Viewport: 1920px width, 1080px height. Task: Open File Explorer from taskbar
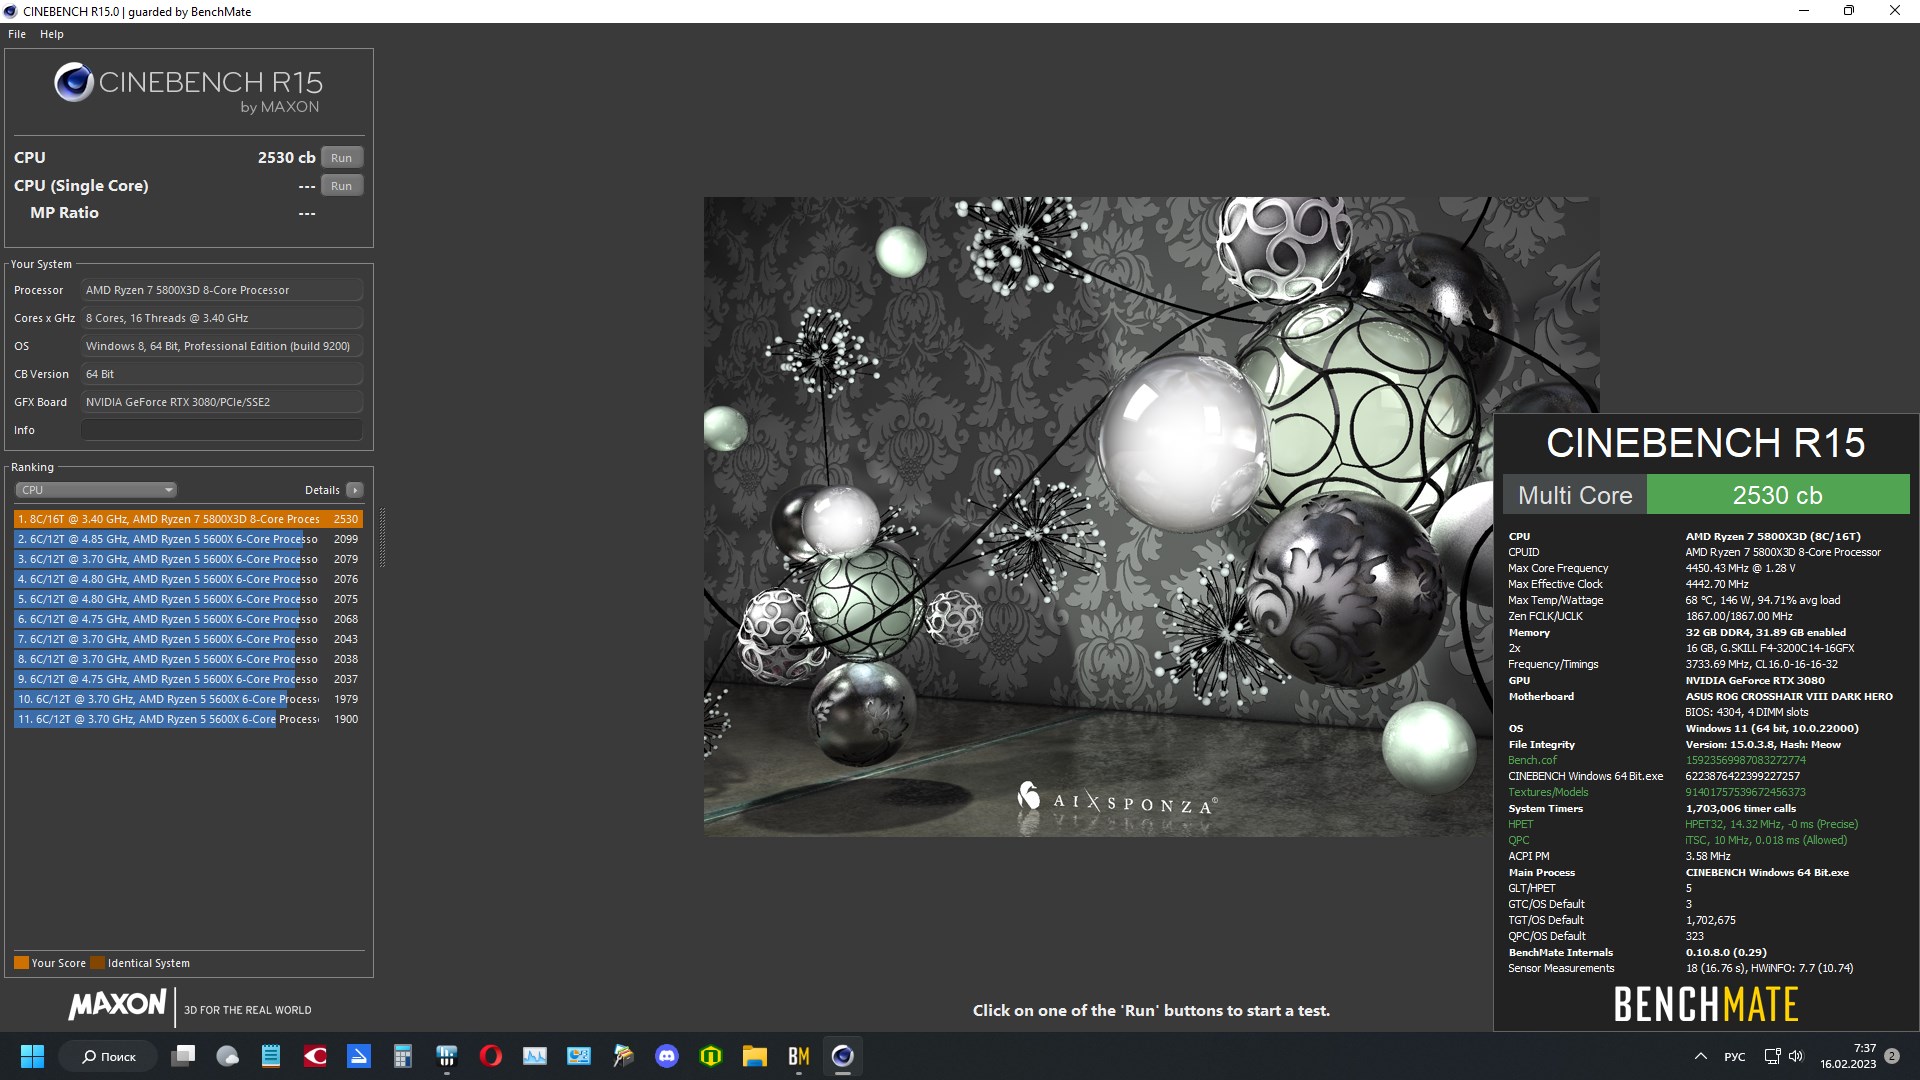tap(755, 1056)
